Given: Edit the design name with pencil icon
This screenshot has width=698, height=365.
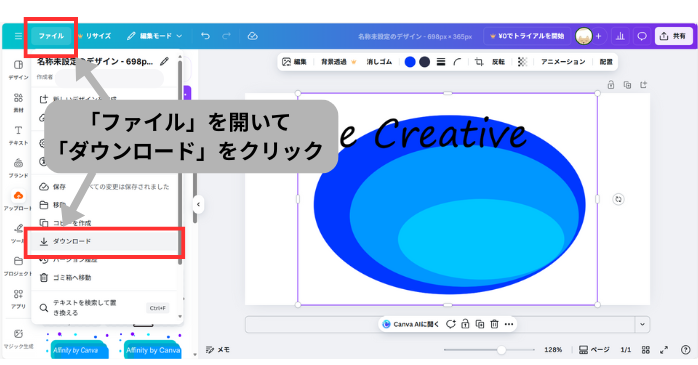Looking at the screenshot, I should click(x=165, y=61).
